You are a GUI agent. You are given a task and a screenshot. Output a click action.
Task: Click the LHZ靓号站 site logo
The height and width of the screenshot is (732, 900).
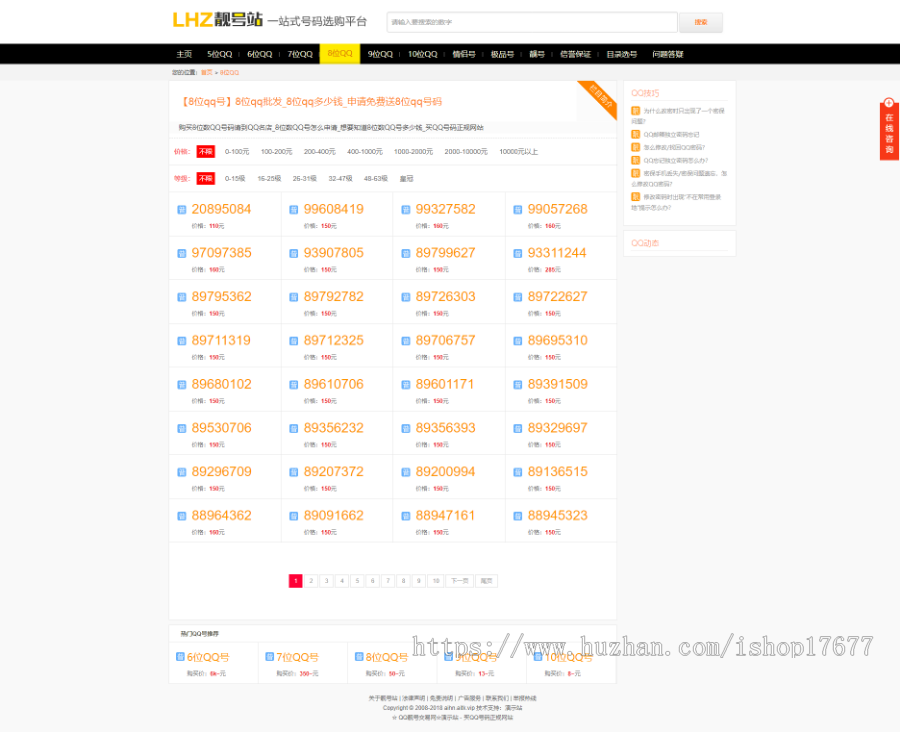(218, 20)
